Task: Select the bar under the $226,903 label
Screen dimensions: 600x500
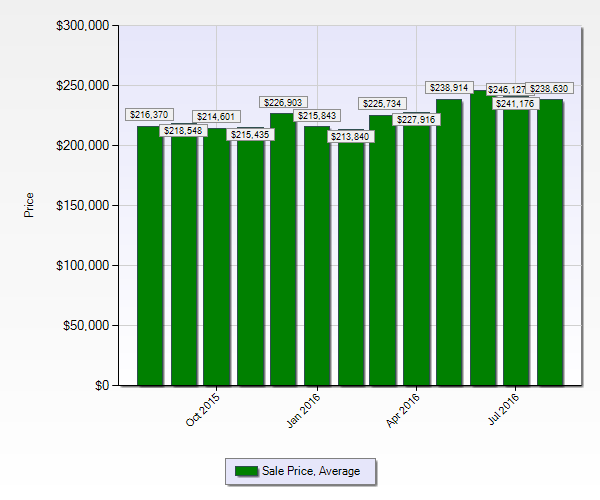Action: click(283, 249)
